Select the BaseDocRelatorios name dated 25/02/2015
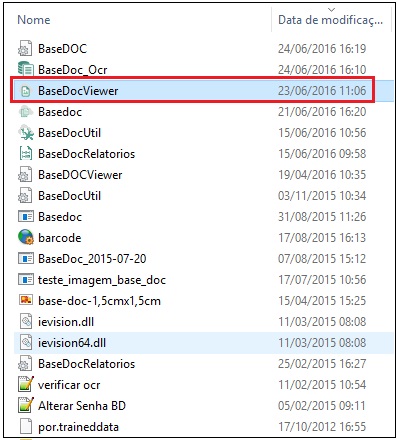 click(87, 364)
